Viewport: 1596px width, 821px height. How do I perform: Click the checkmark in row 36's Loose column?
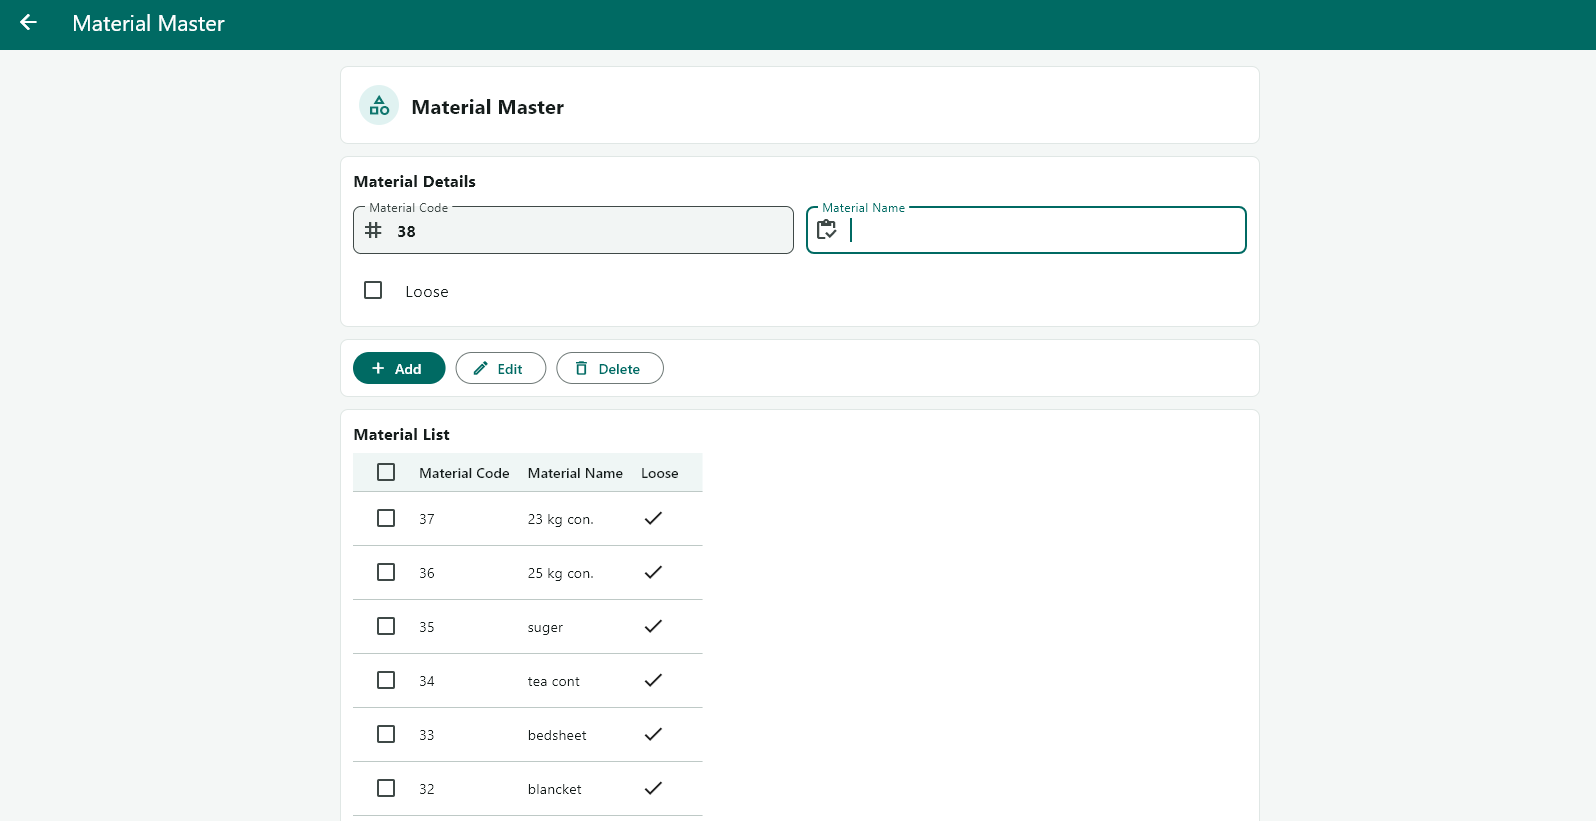[x=653, y=572]
